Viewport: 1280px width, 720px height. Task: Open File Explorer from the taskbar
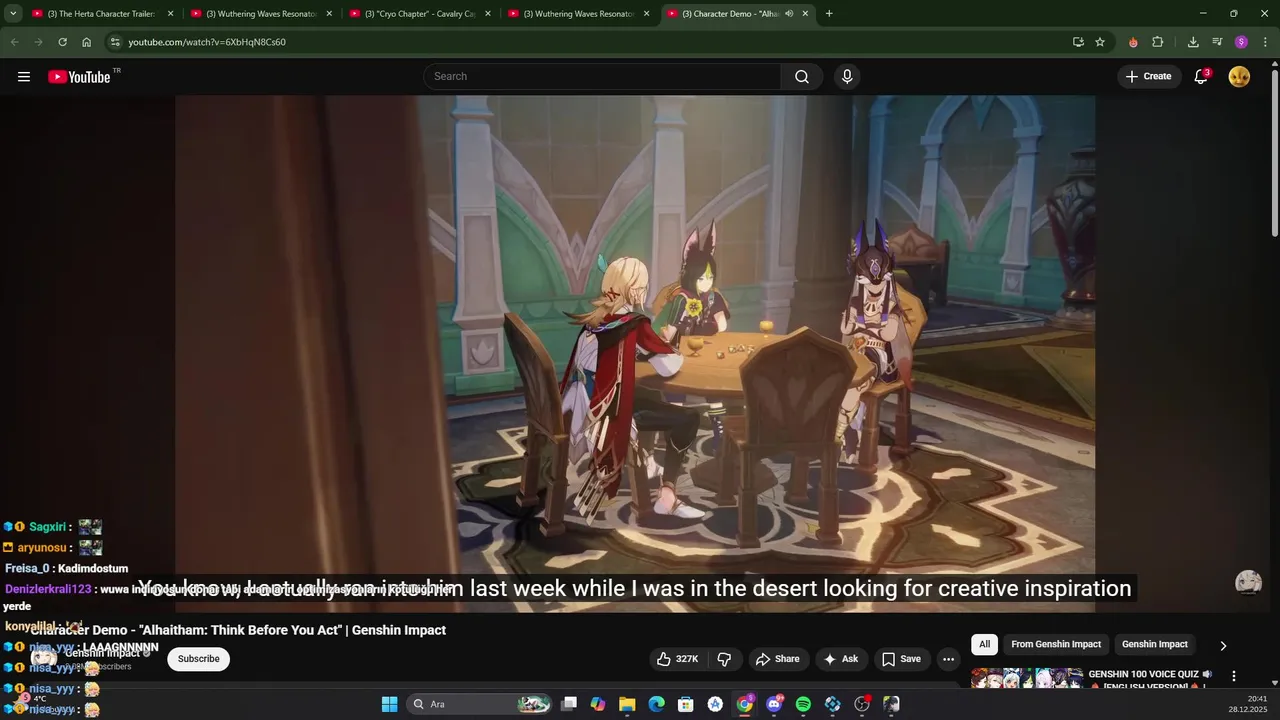click(627, 704)
